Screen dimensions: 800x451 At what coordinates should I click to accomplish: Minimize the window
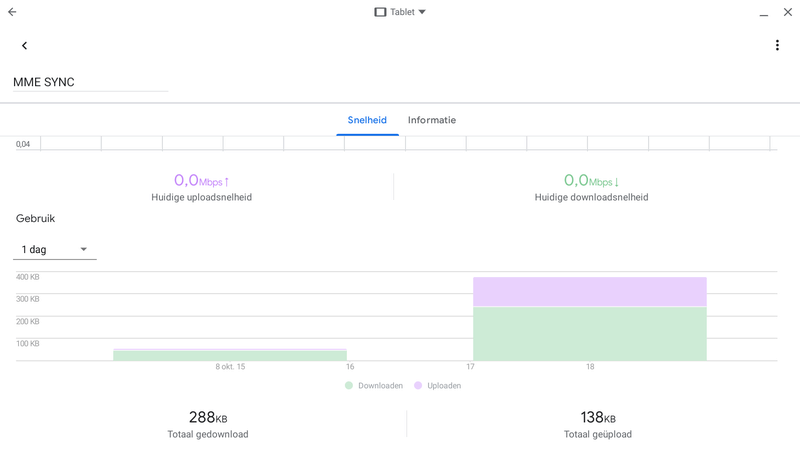pos(763,12)
